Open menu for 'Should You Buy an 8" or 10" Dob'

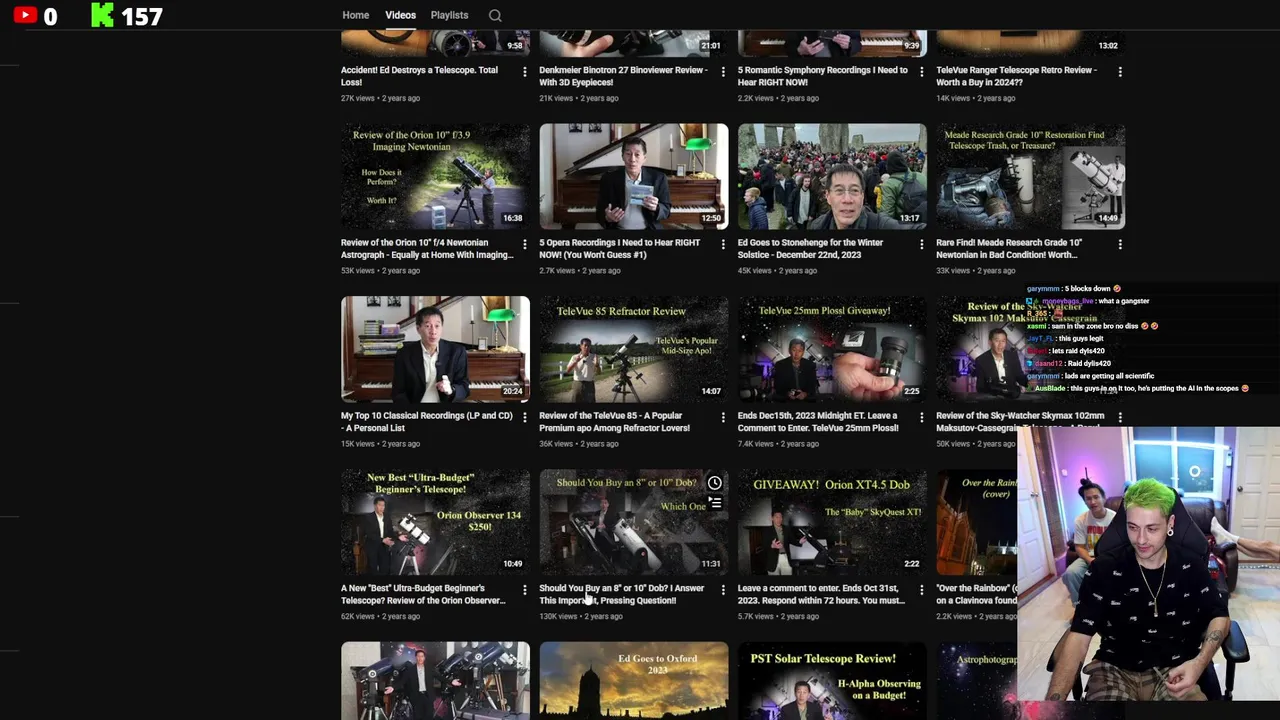click(723, 590)
